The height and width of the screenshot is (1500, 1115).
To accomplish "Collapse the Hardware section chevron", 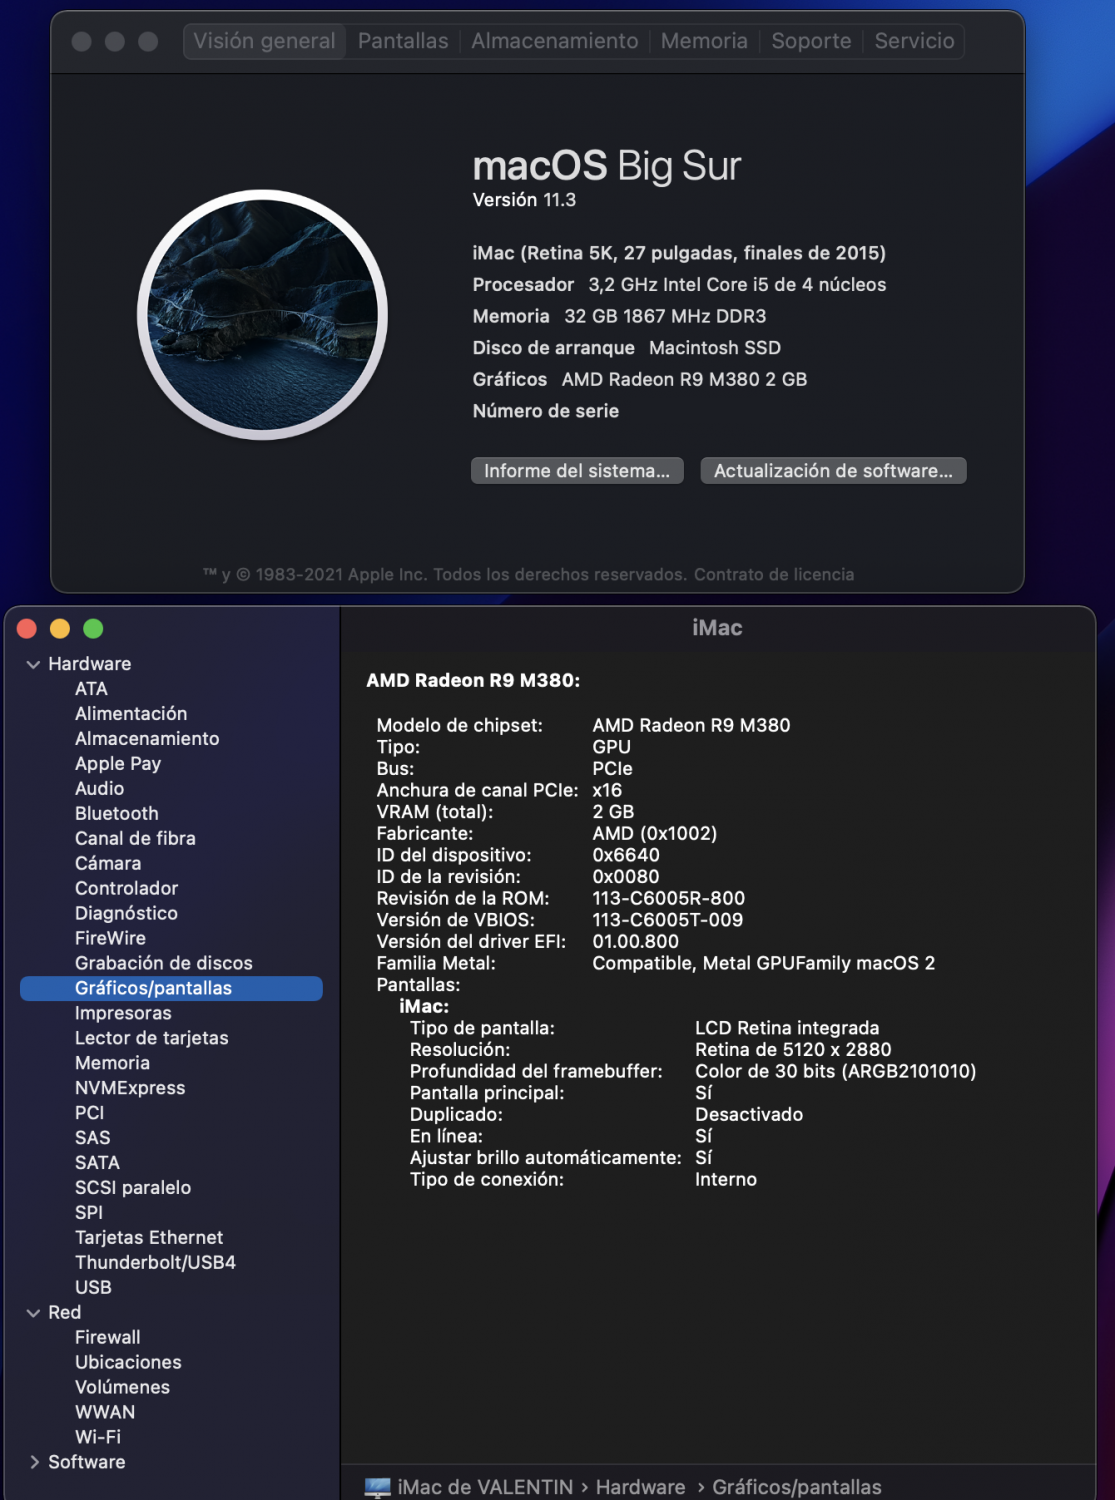I will (x=33, y=664).
